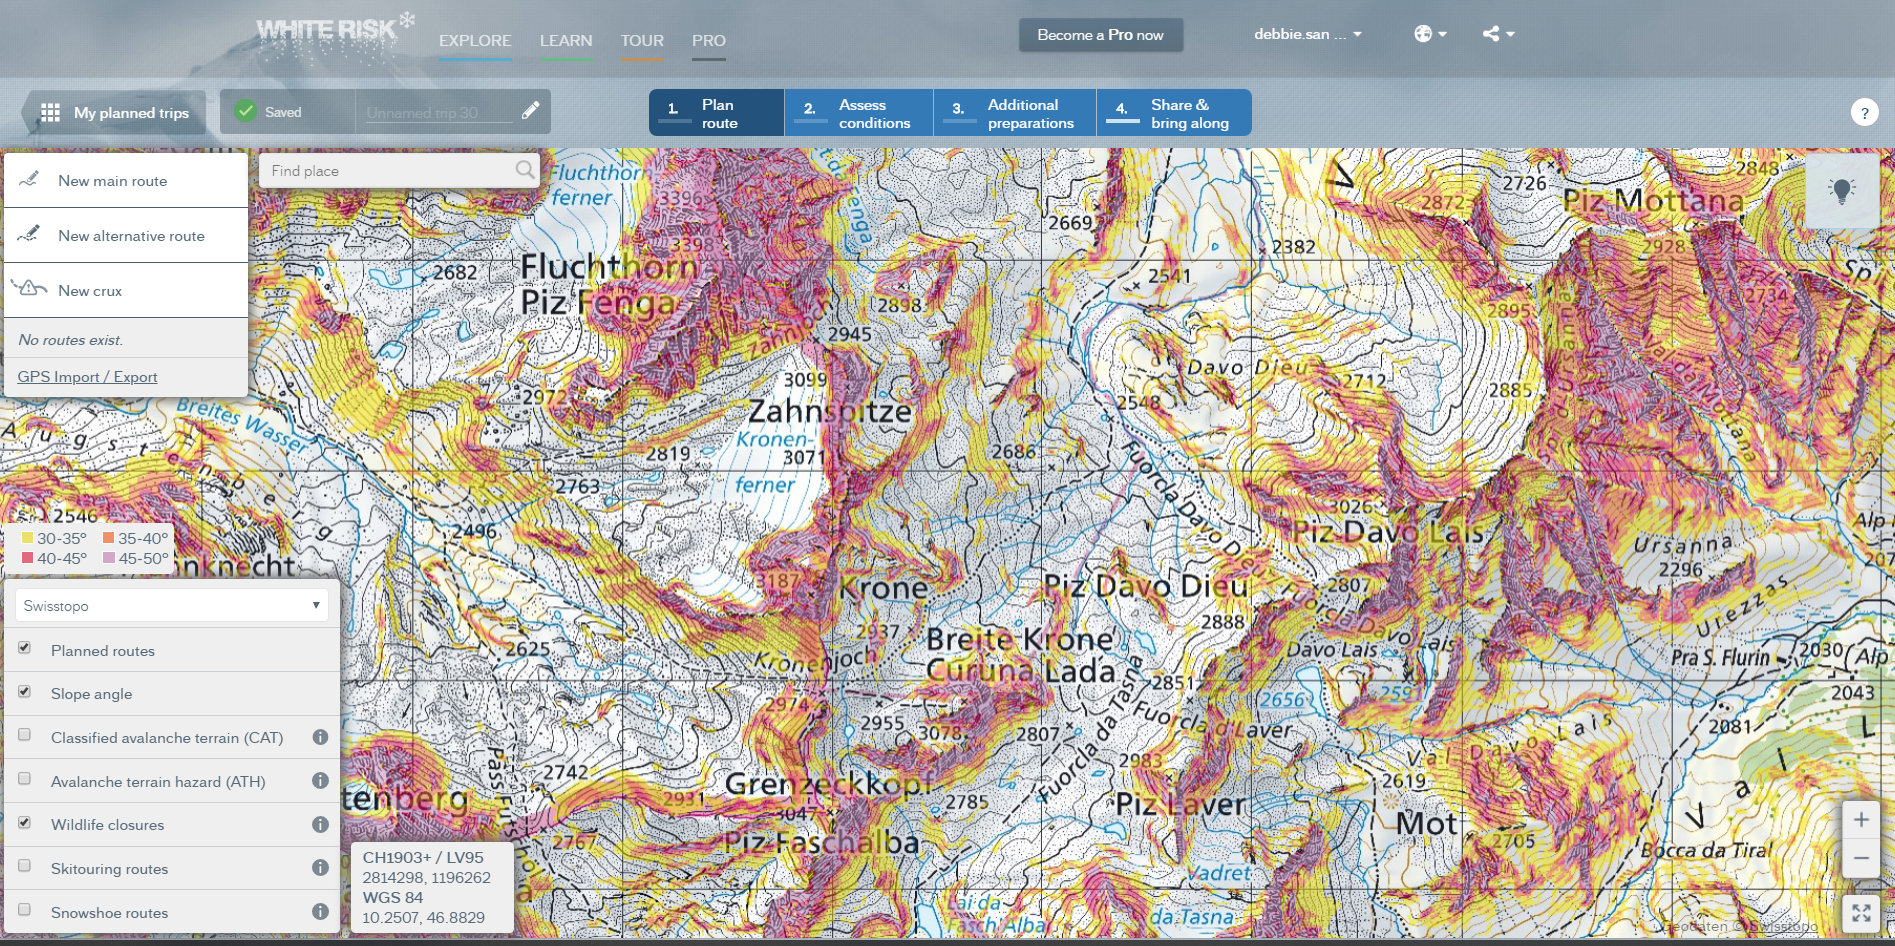Enable the Snowshoe routes checkbox
The width and height of the screenshot is (1895, 946).
tap(25, 910)
